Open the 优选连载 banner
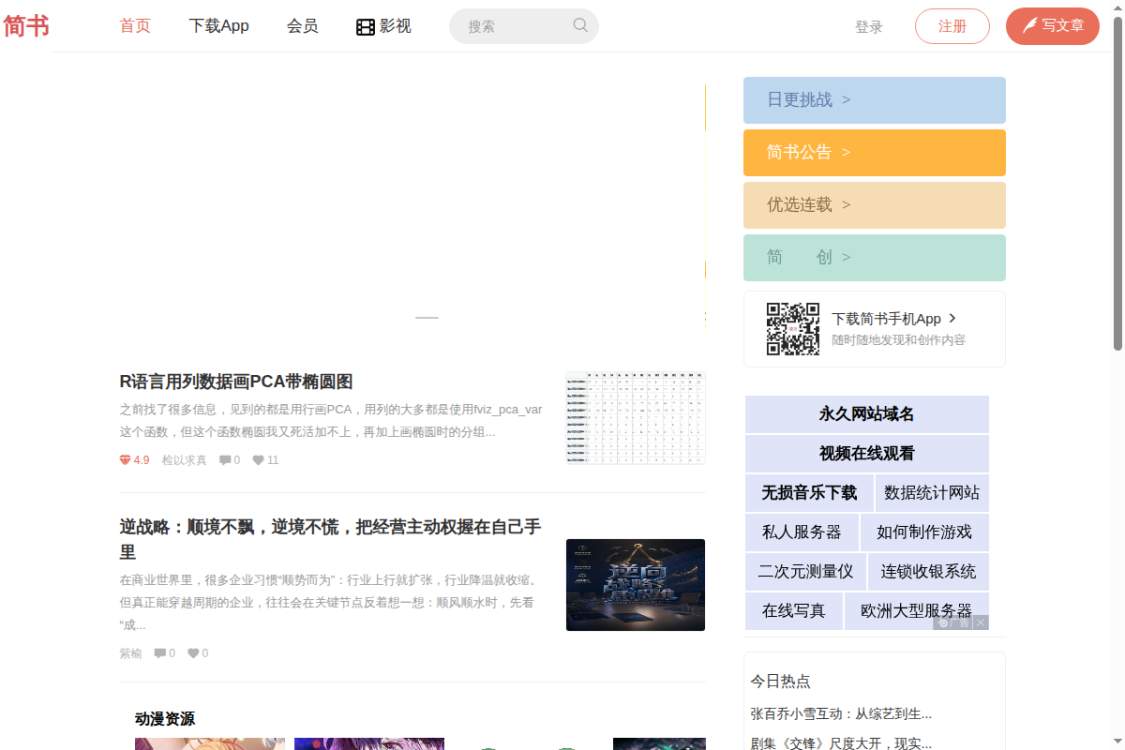 (874, 205)
